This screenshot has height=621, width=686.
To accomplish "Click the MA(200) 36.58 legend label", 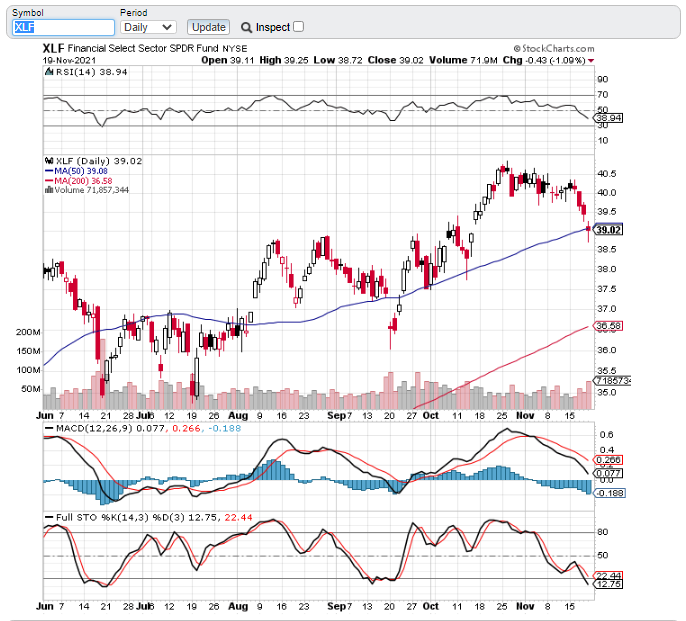I will 83,180.
